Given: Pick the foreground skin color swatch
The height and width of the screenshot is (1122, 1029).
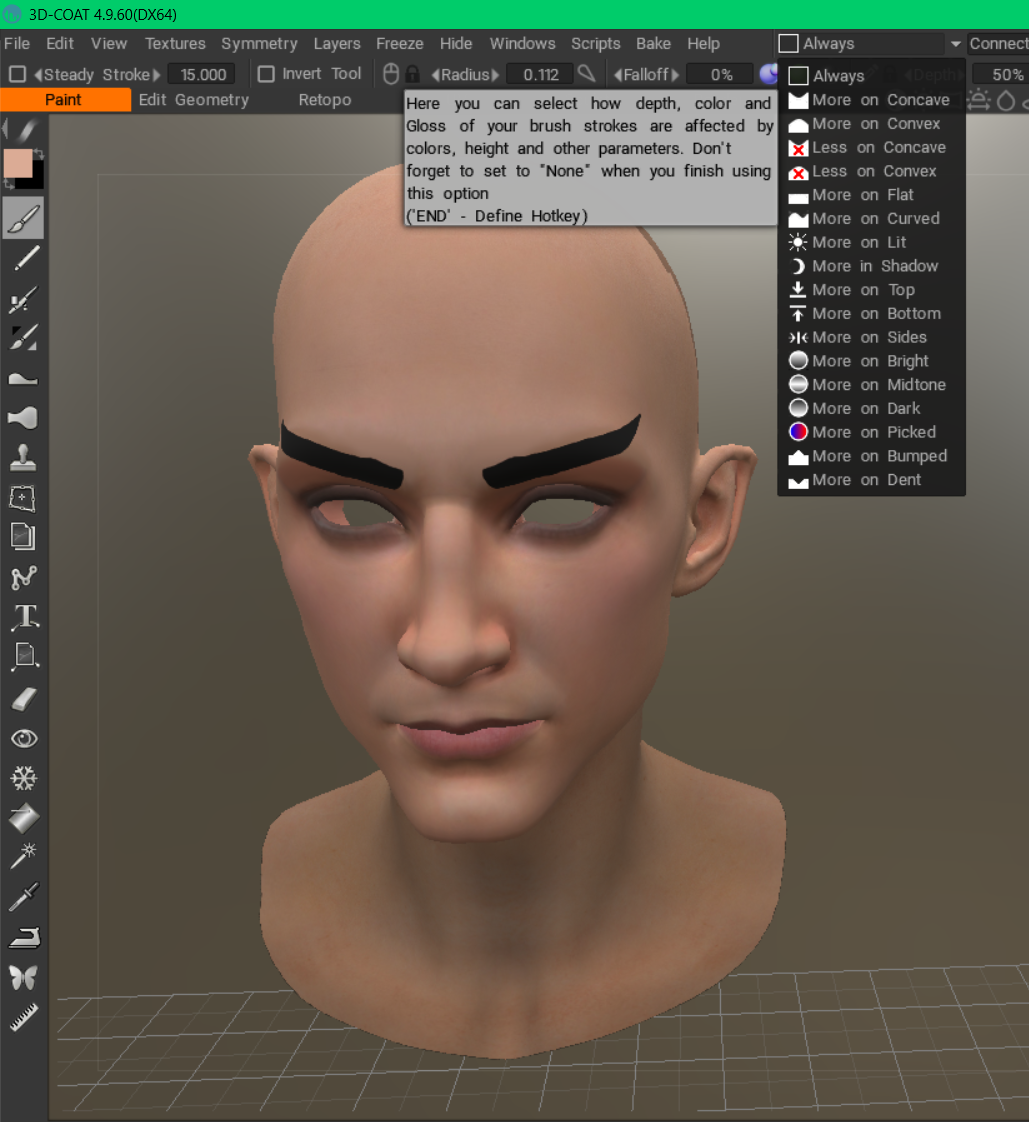Looking at the screenshot, I should pos(17,163).
